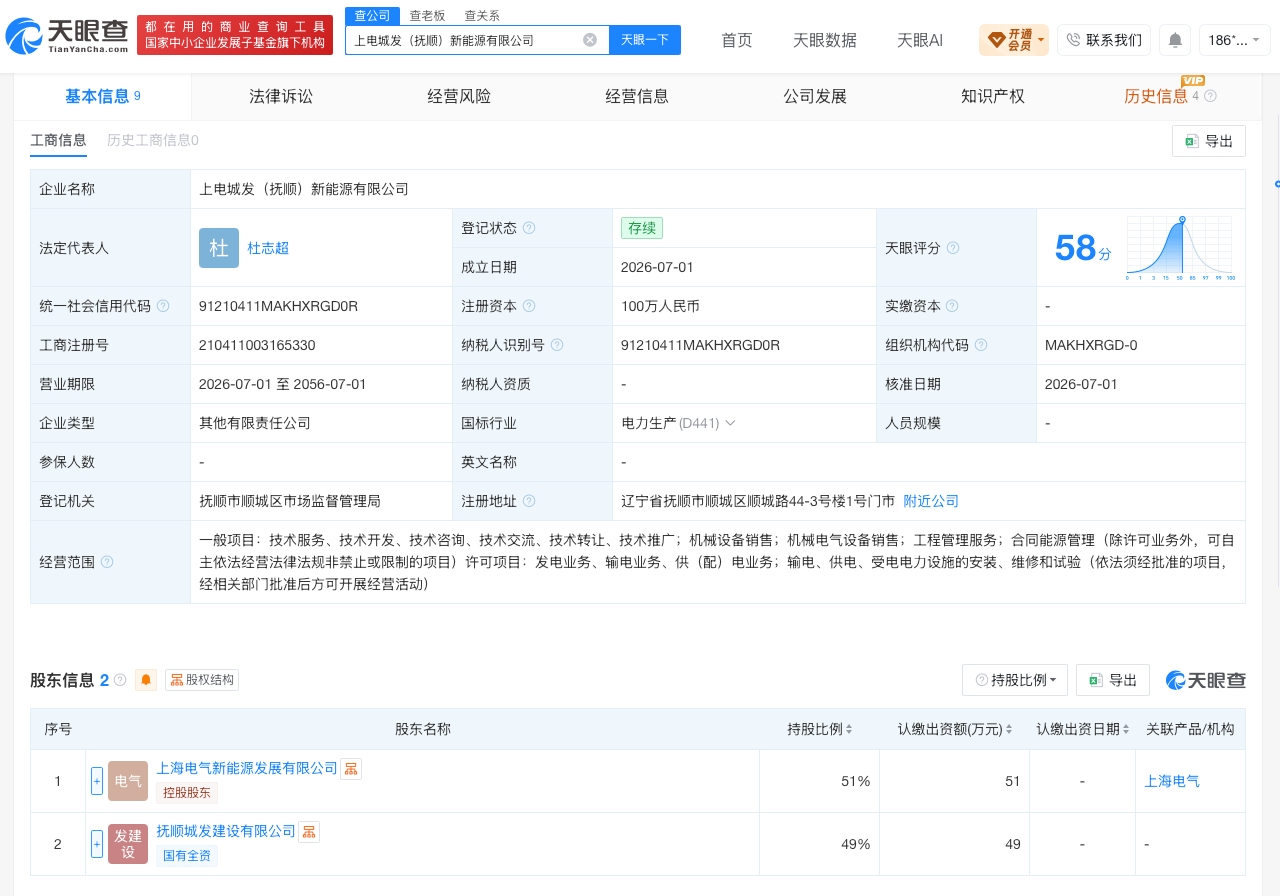Screen dimensions: 1280x896
Task: Click the notification bell icon
Action: click(1175, 40)
